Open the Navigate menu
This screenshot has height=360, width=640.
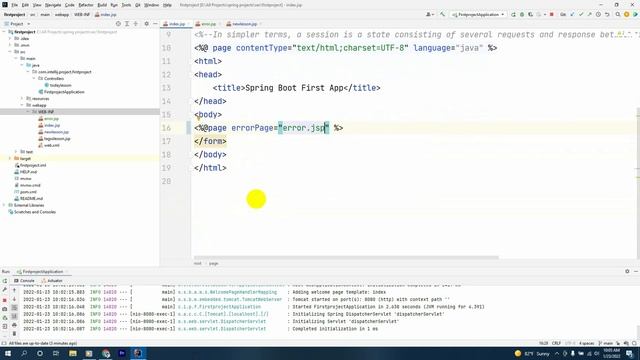[53, 5]
